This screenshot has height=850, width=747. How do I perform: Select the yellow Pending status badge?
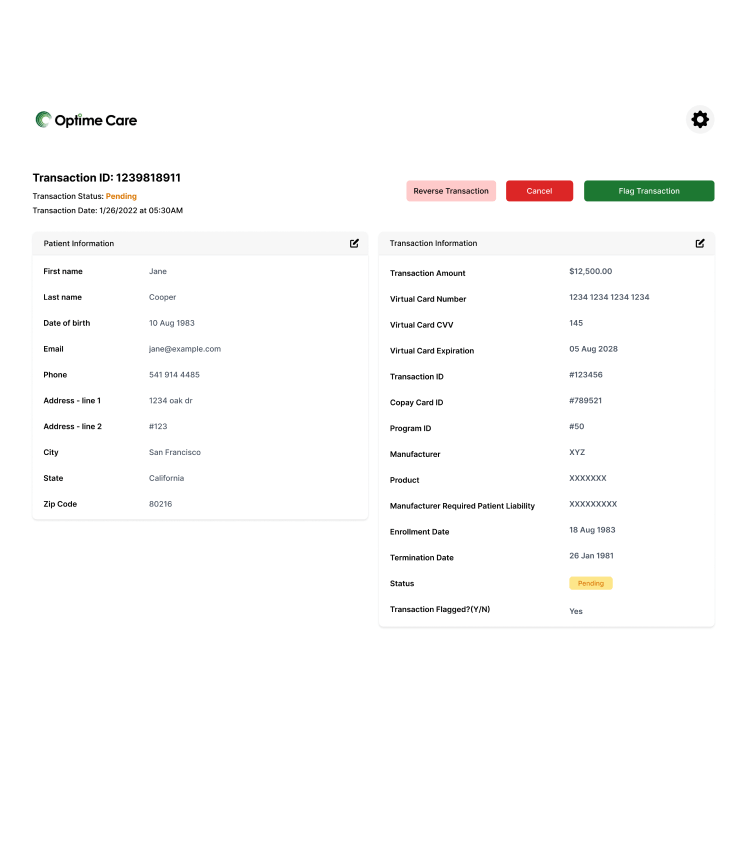click(590, 583)
